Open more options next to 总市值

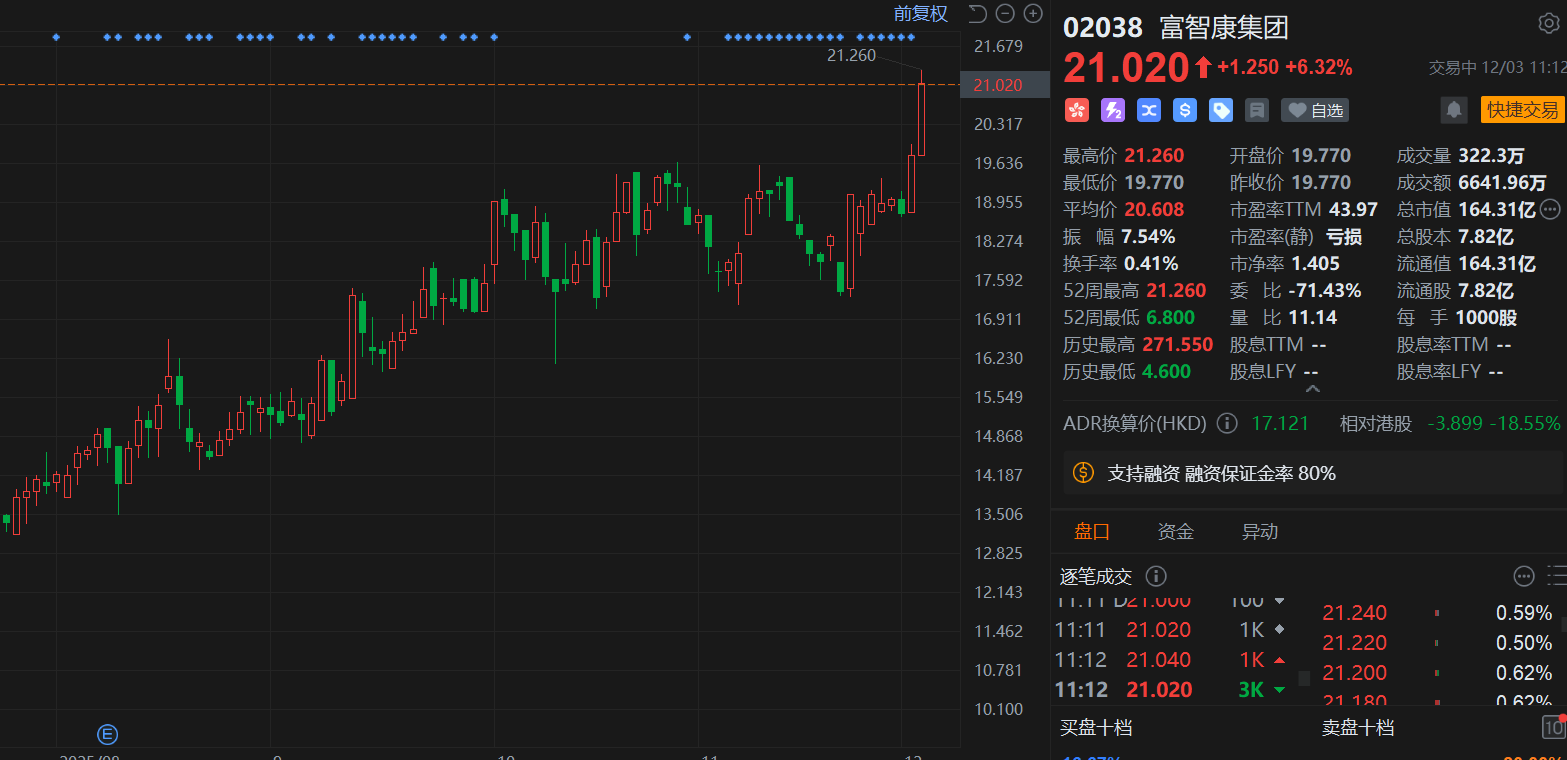[1550, 209]
